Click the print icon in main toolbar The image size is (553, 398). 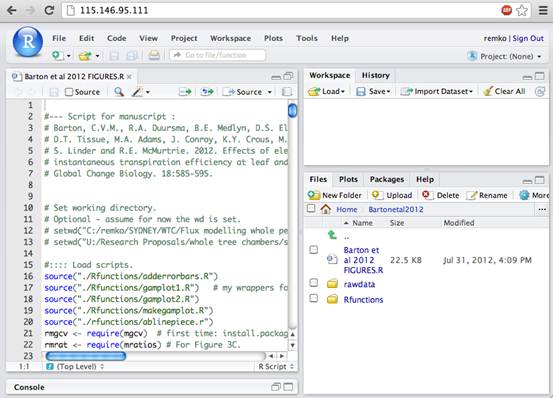[154, 55]
